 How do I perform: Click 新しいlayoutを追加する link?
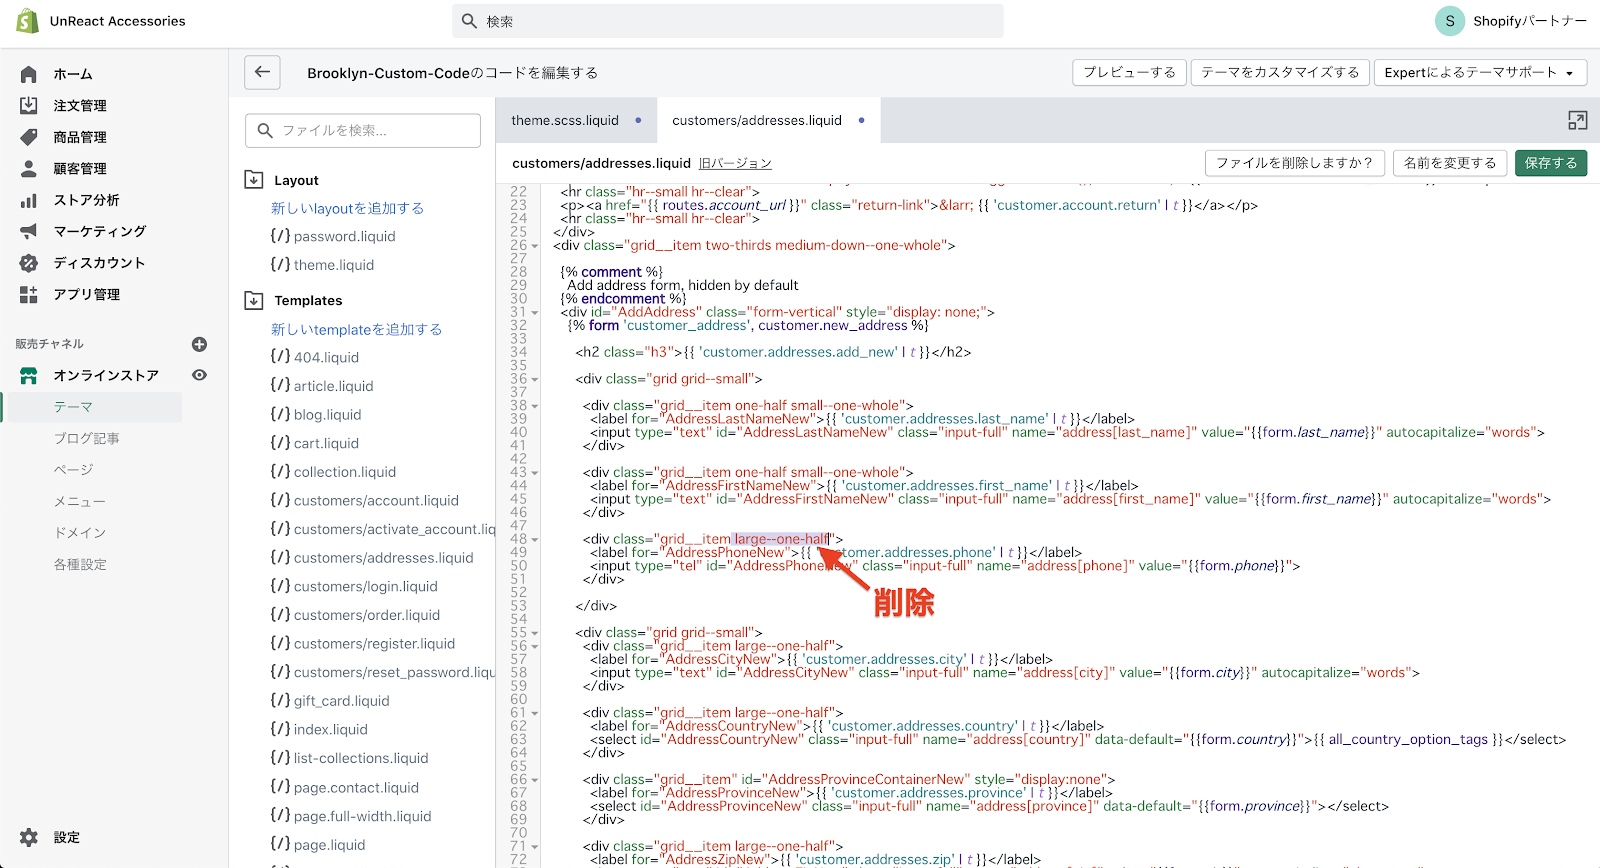pyautogui.click(x=347, y=208)
